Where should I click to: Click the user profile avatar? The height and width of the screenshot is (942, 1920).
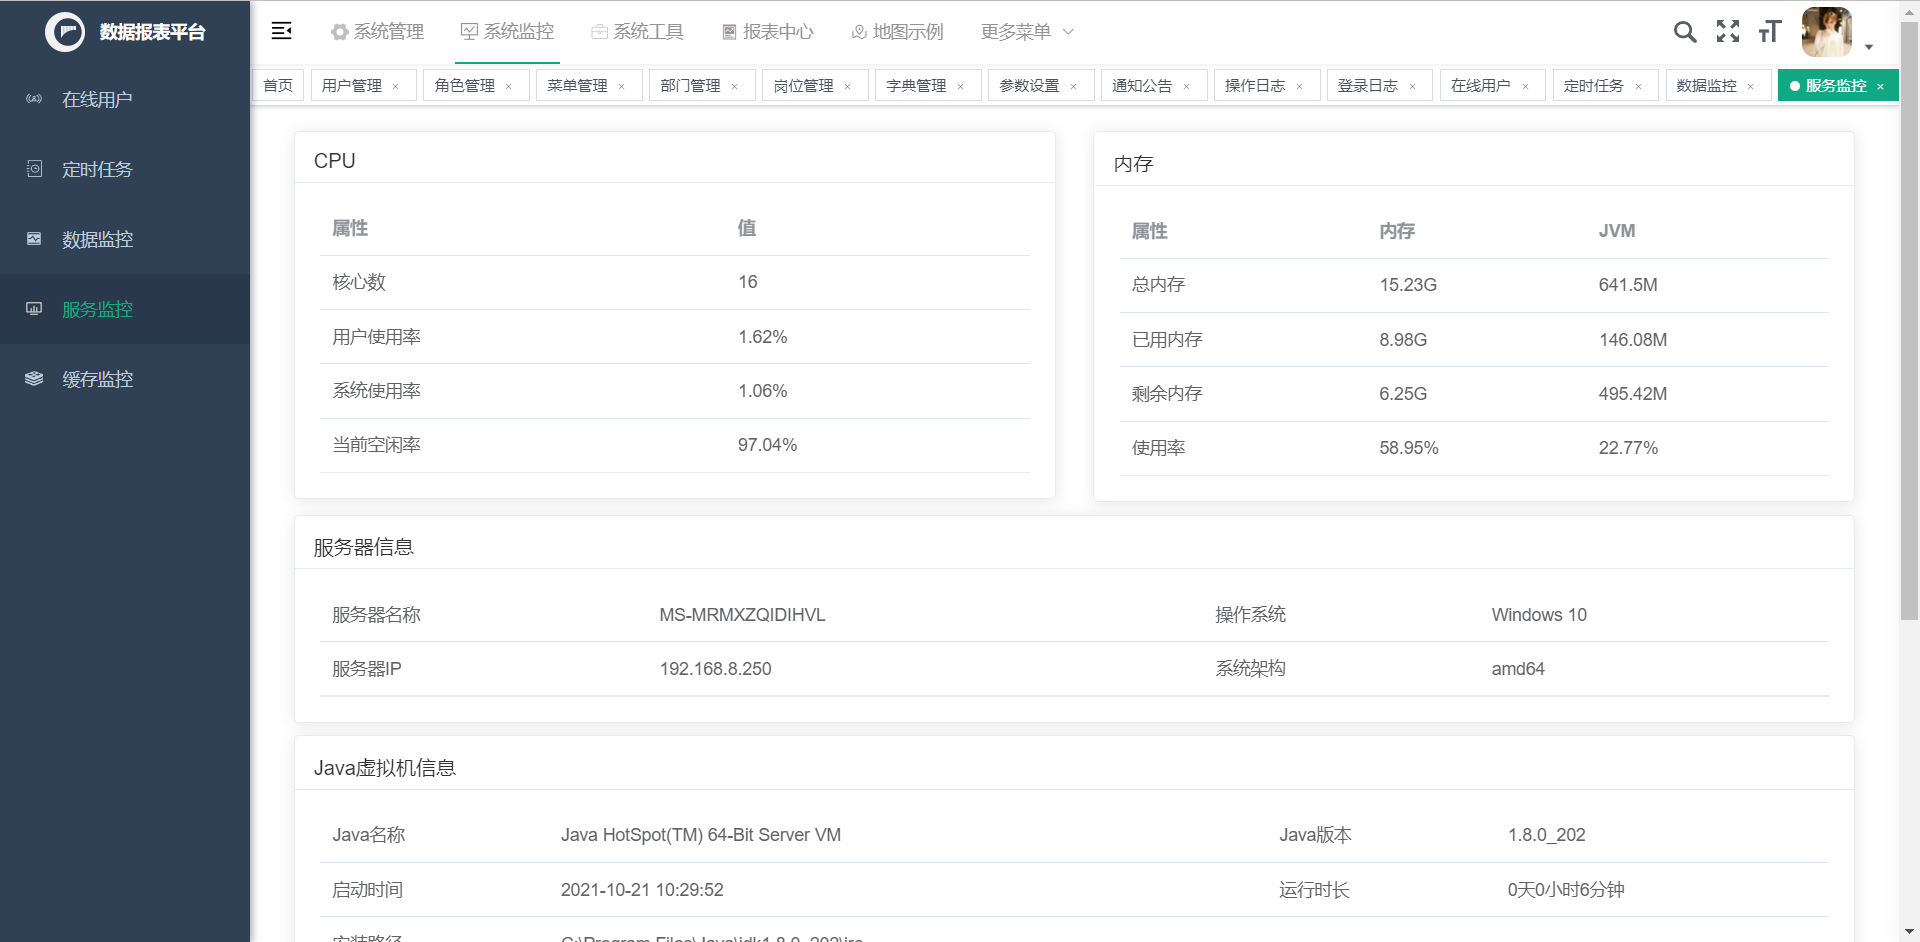1826,32
